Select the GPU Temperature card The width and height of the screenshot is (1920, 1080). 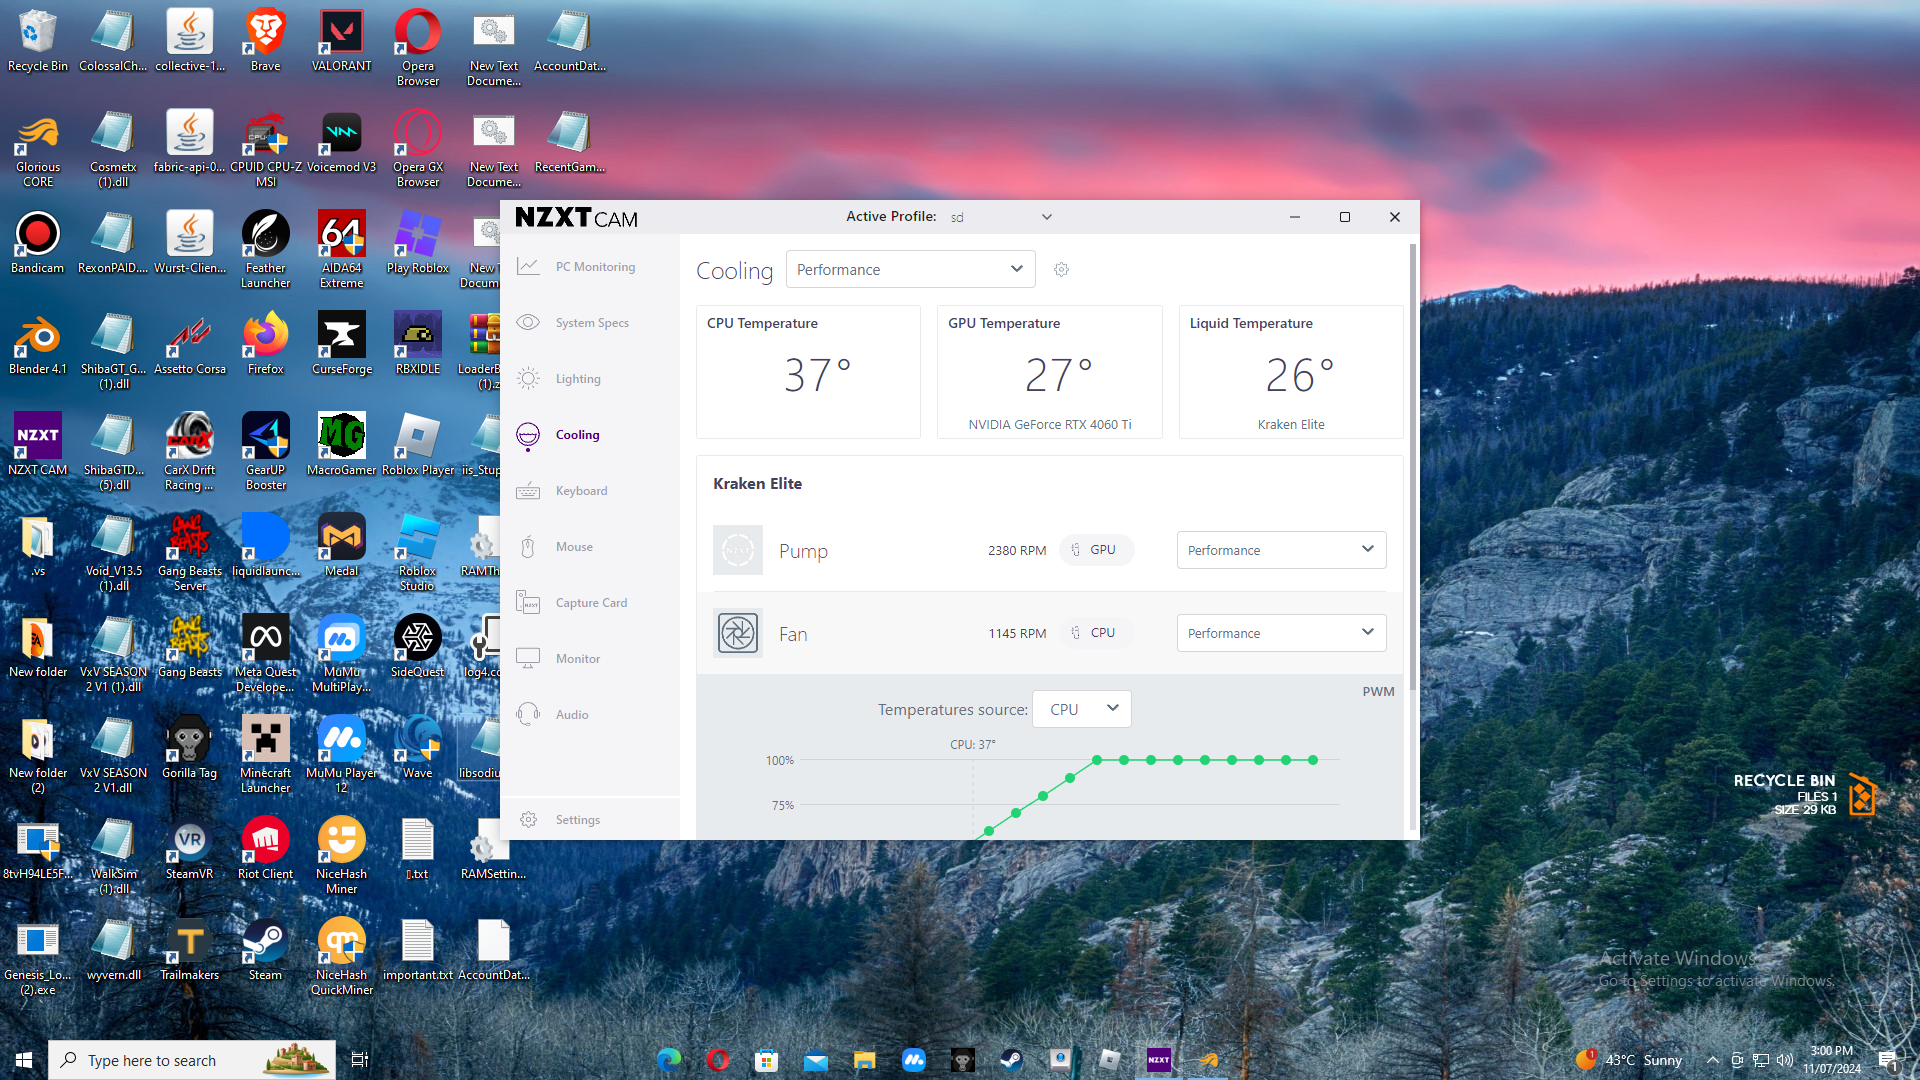pos(1050,372)
